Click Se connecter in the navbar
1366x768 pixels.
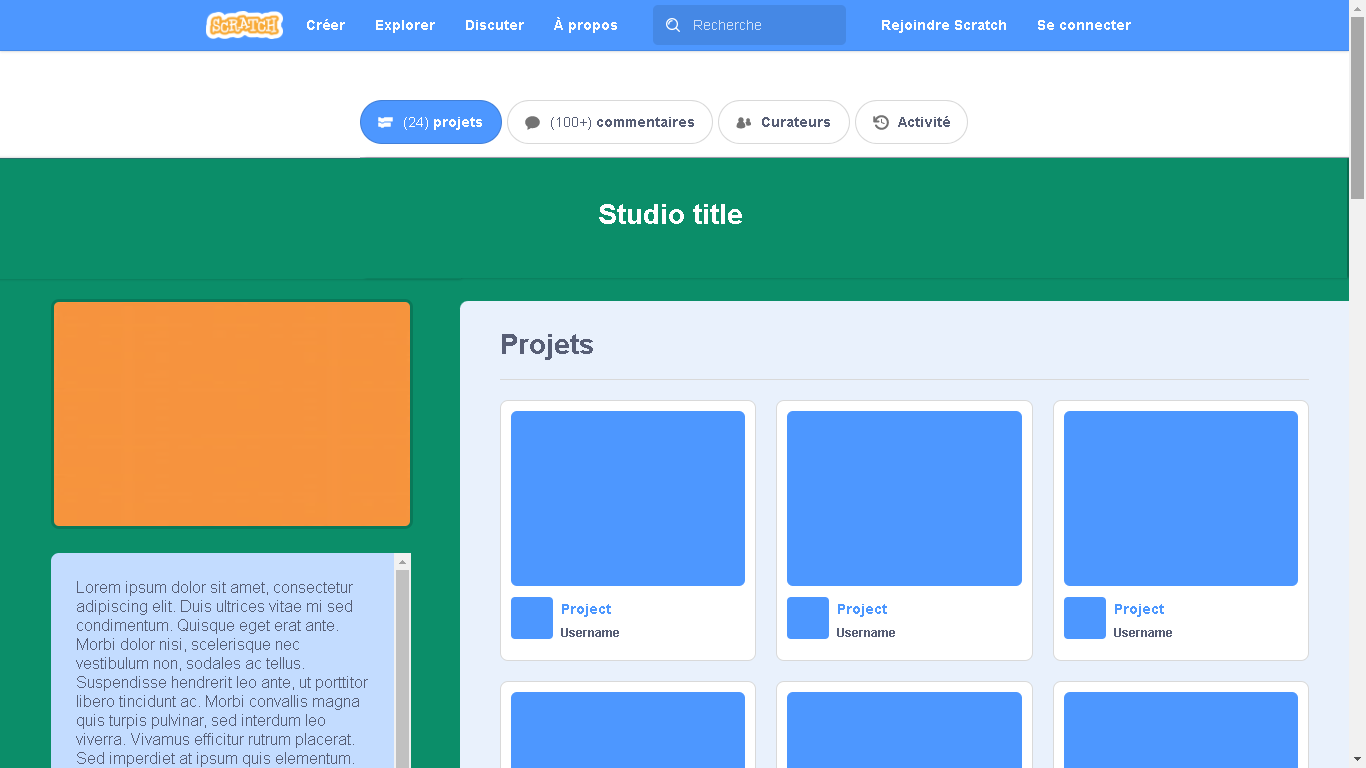[1084, 25]
